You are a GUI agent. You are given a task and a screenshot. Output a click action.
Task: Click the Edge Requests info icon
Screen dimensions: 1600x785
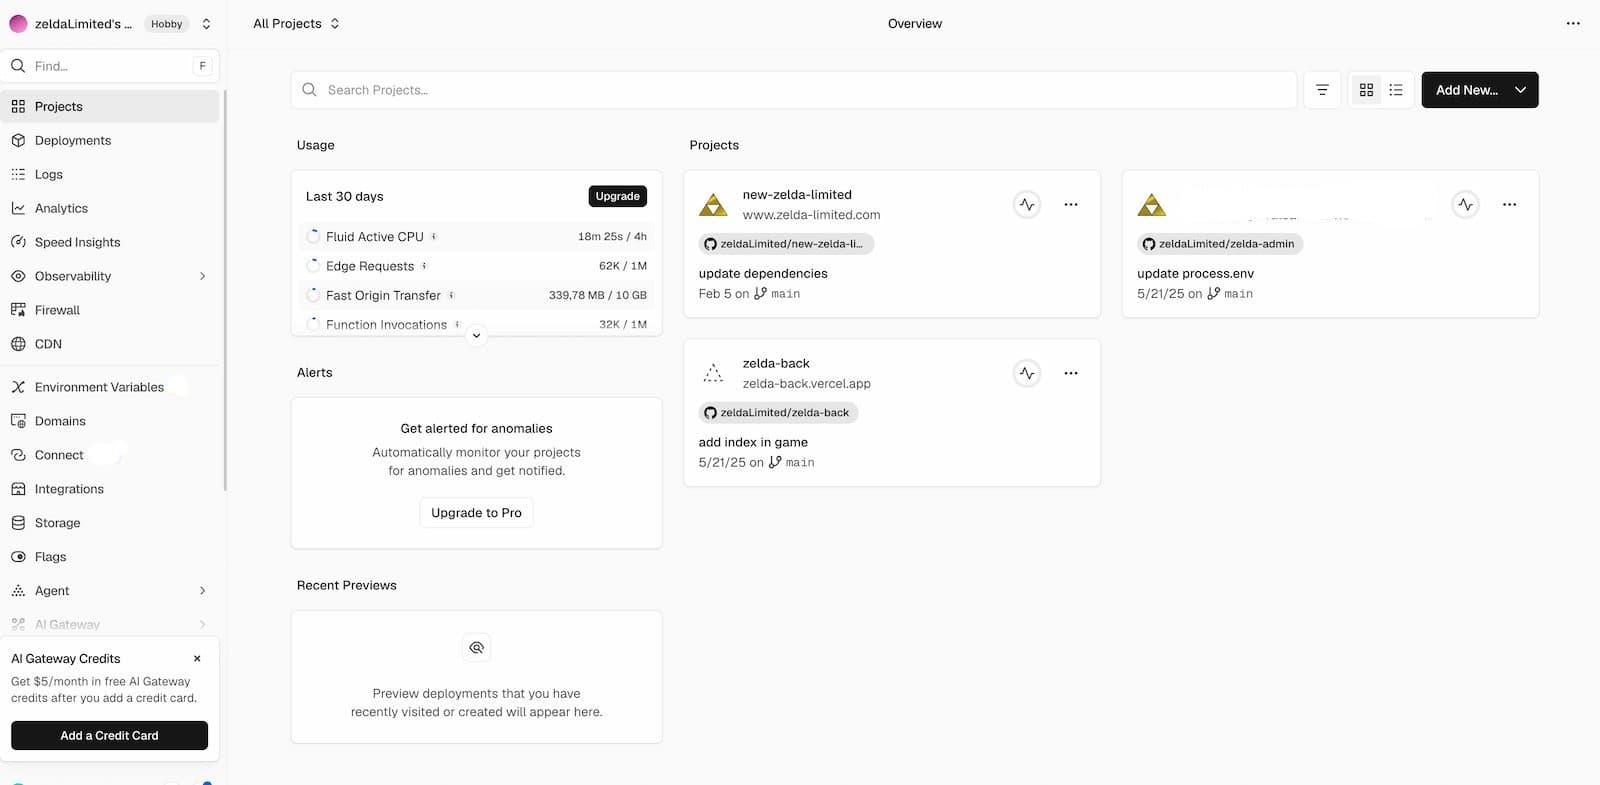424,266
